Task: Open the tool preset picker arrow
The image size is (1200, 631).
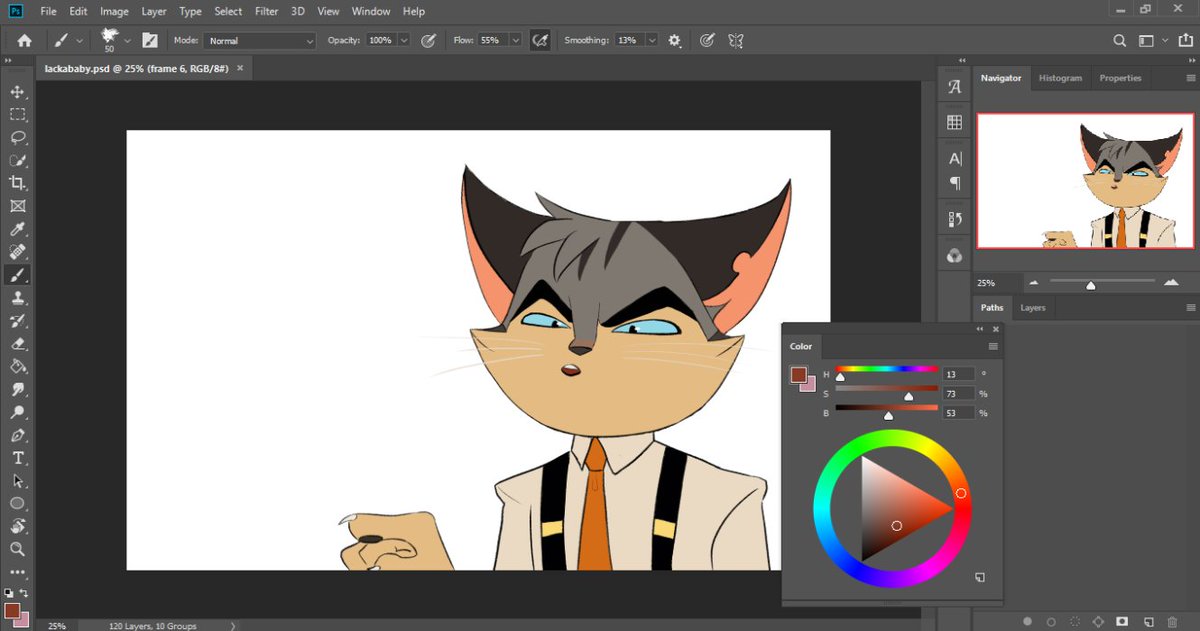Action: coord(77,41)
